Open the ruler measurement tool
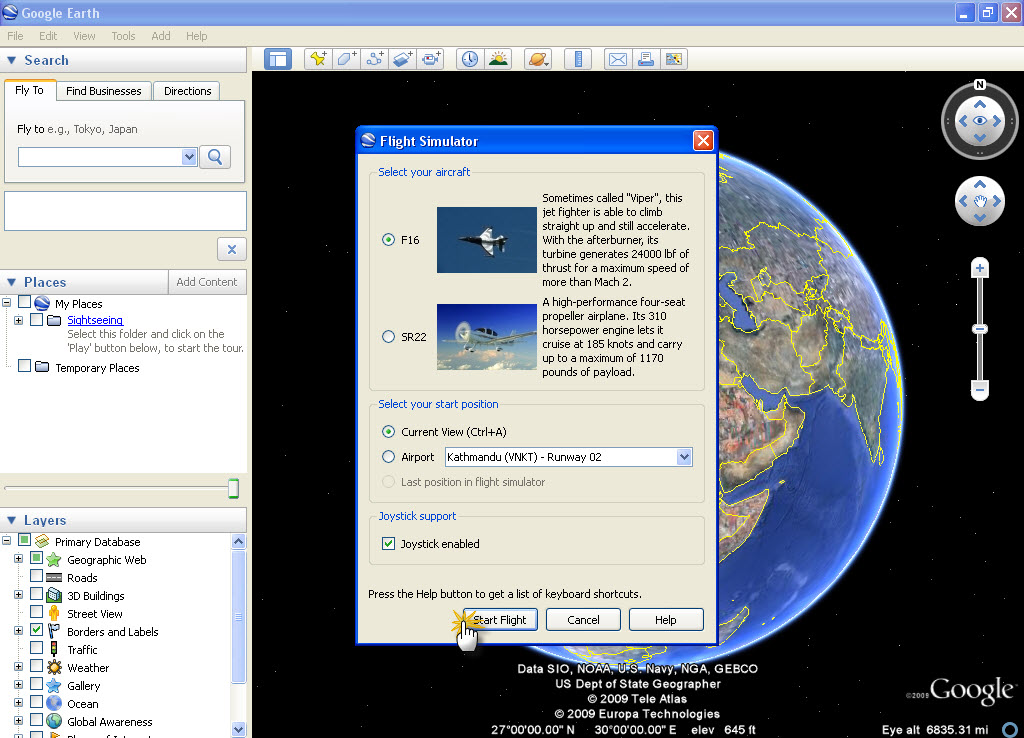The height and width of the screenshot is (738, 1024). tap(578, 59)
